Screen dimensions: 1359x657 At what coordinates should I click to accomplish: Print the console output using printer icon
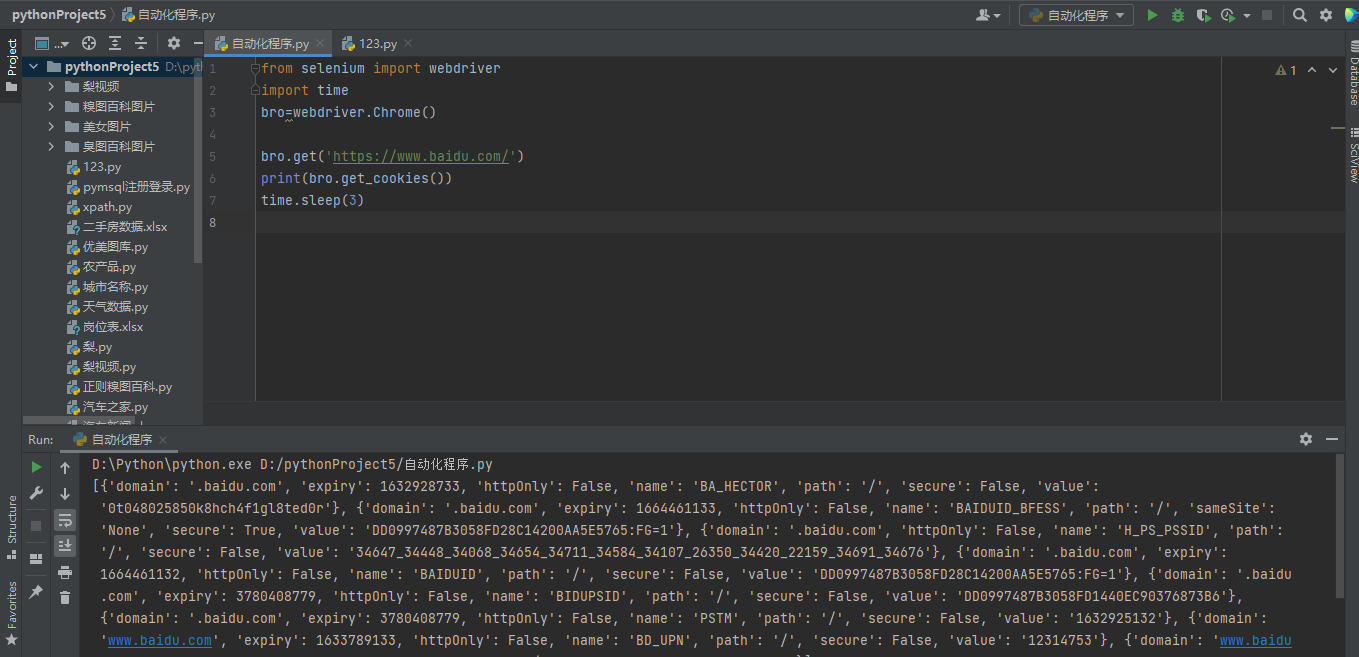click(x=65, y=572)
